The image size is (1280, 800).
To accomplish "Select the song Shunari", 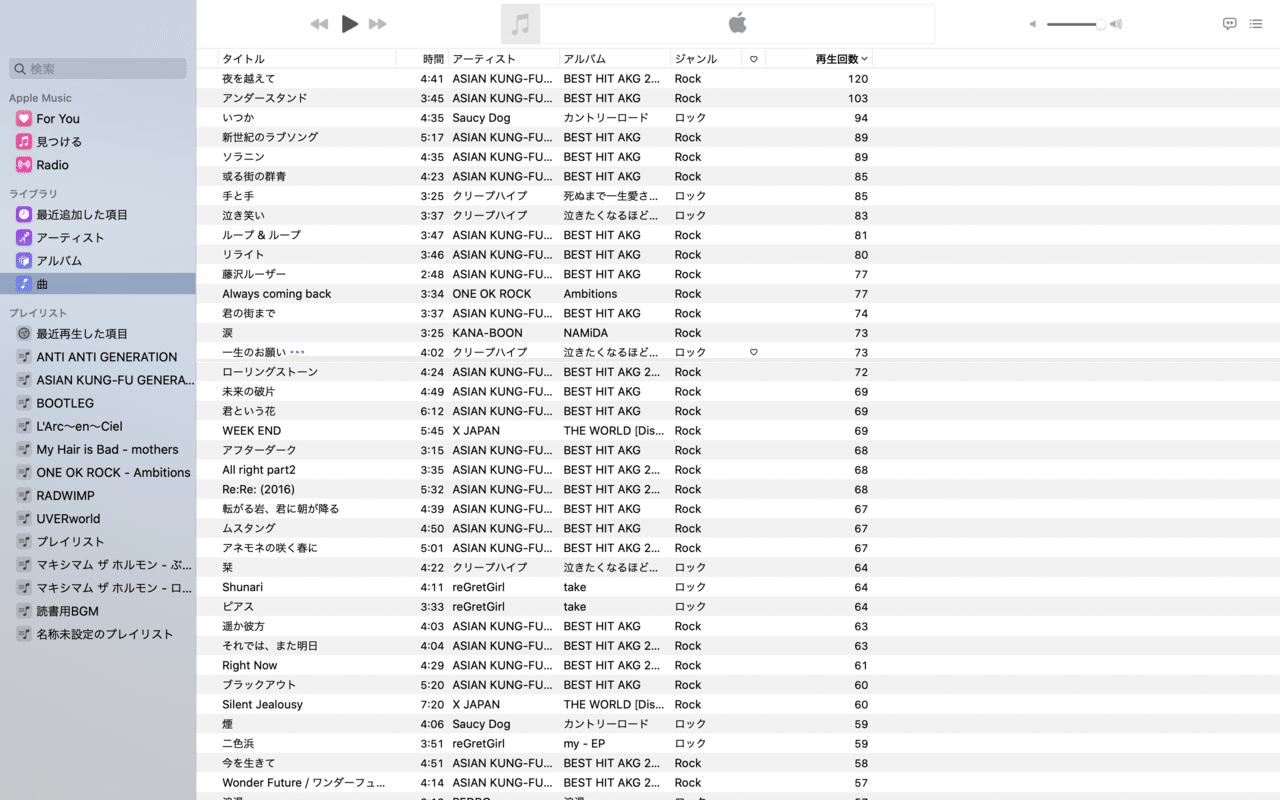I will 243,587.
